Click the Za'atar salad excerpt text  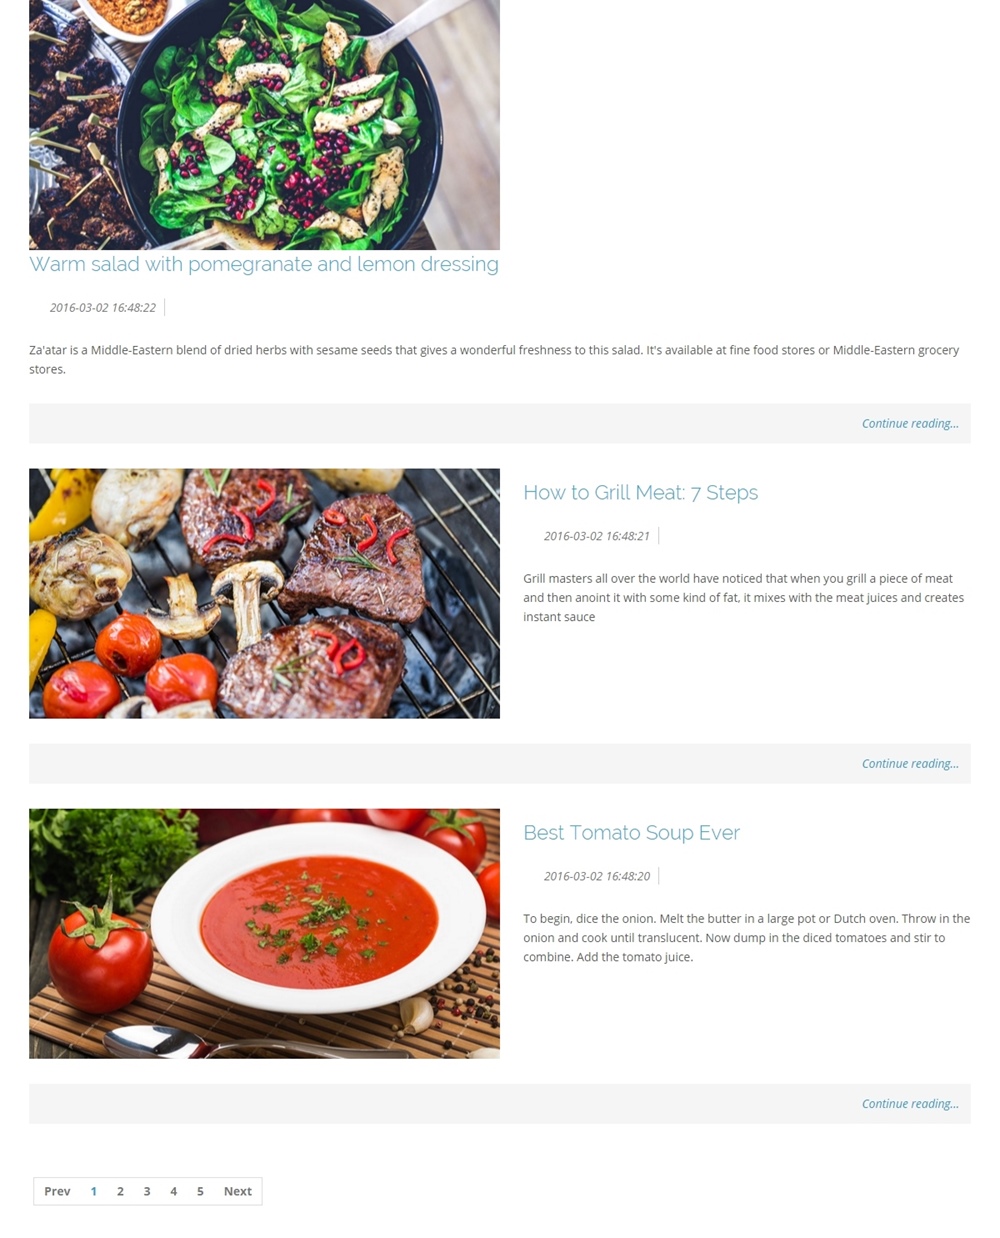494,359
